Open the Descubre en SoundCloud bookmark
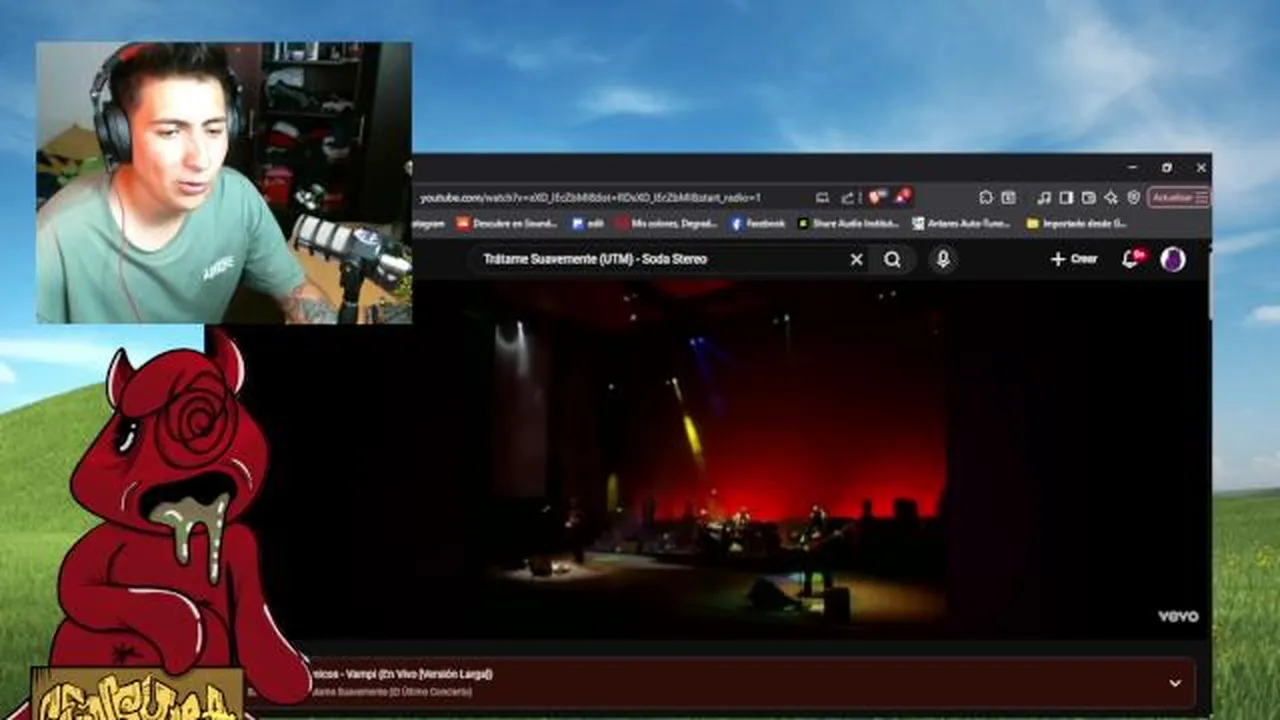1280x720 pixels. 506,224
